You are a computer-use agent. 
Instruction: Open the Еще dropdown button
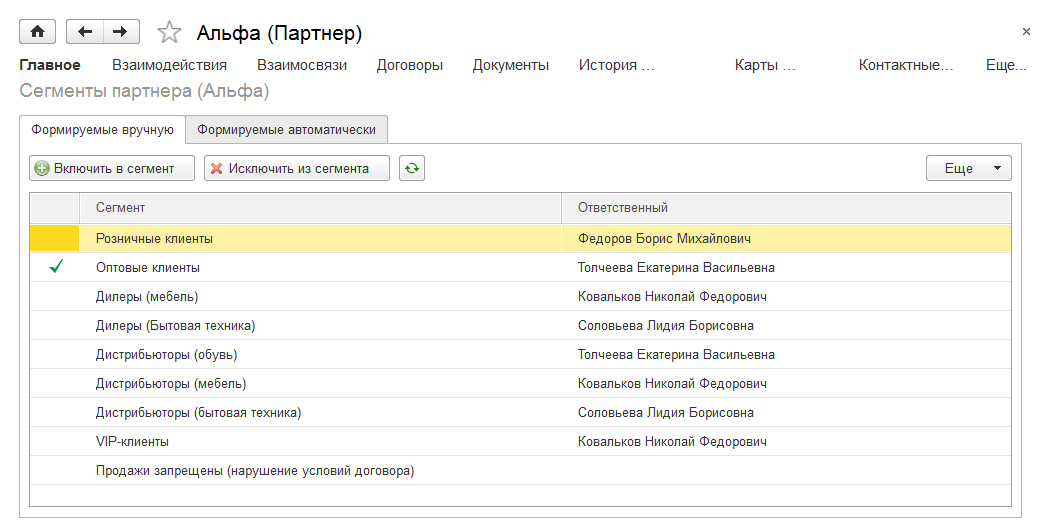pyautogui.click(x=968, y=168)
